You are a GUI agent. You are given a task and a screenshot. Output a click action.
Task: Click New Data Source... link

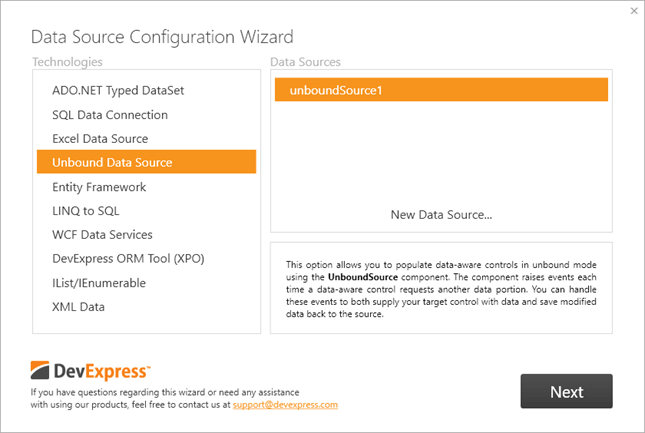(x=441, y=214)
